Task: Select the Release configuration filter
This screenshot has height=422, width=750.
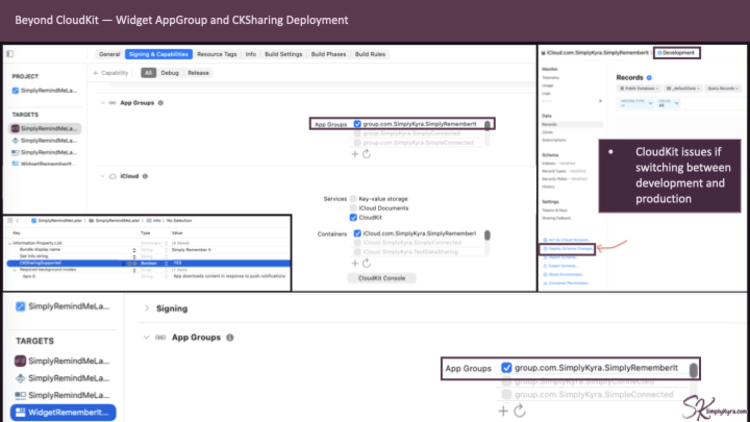Action: [x=199, y=73]
